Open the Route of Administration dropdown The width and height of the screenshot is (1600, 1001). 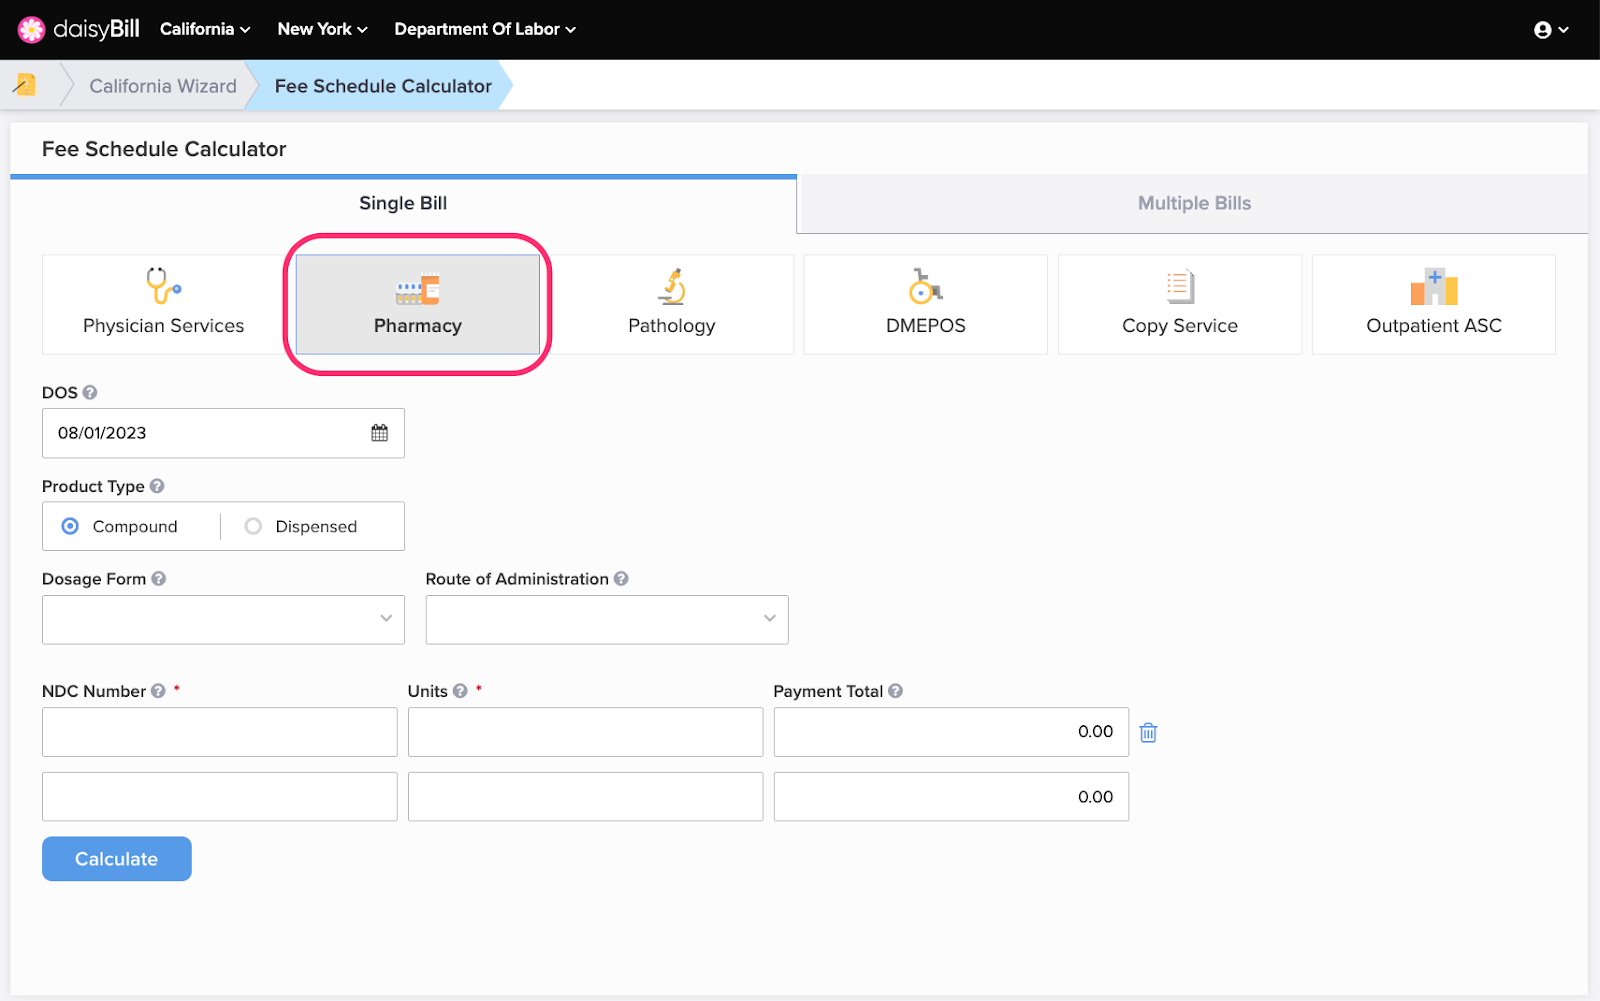pyautogui.click(x=607, y=620)
